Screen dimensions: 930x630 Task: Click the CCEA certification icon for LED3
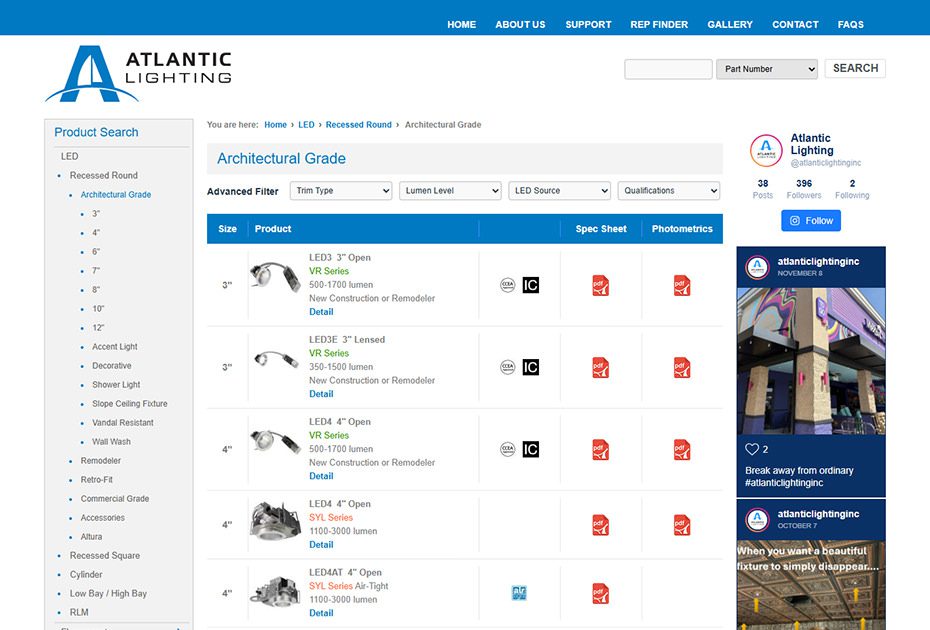(508, 285)
